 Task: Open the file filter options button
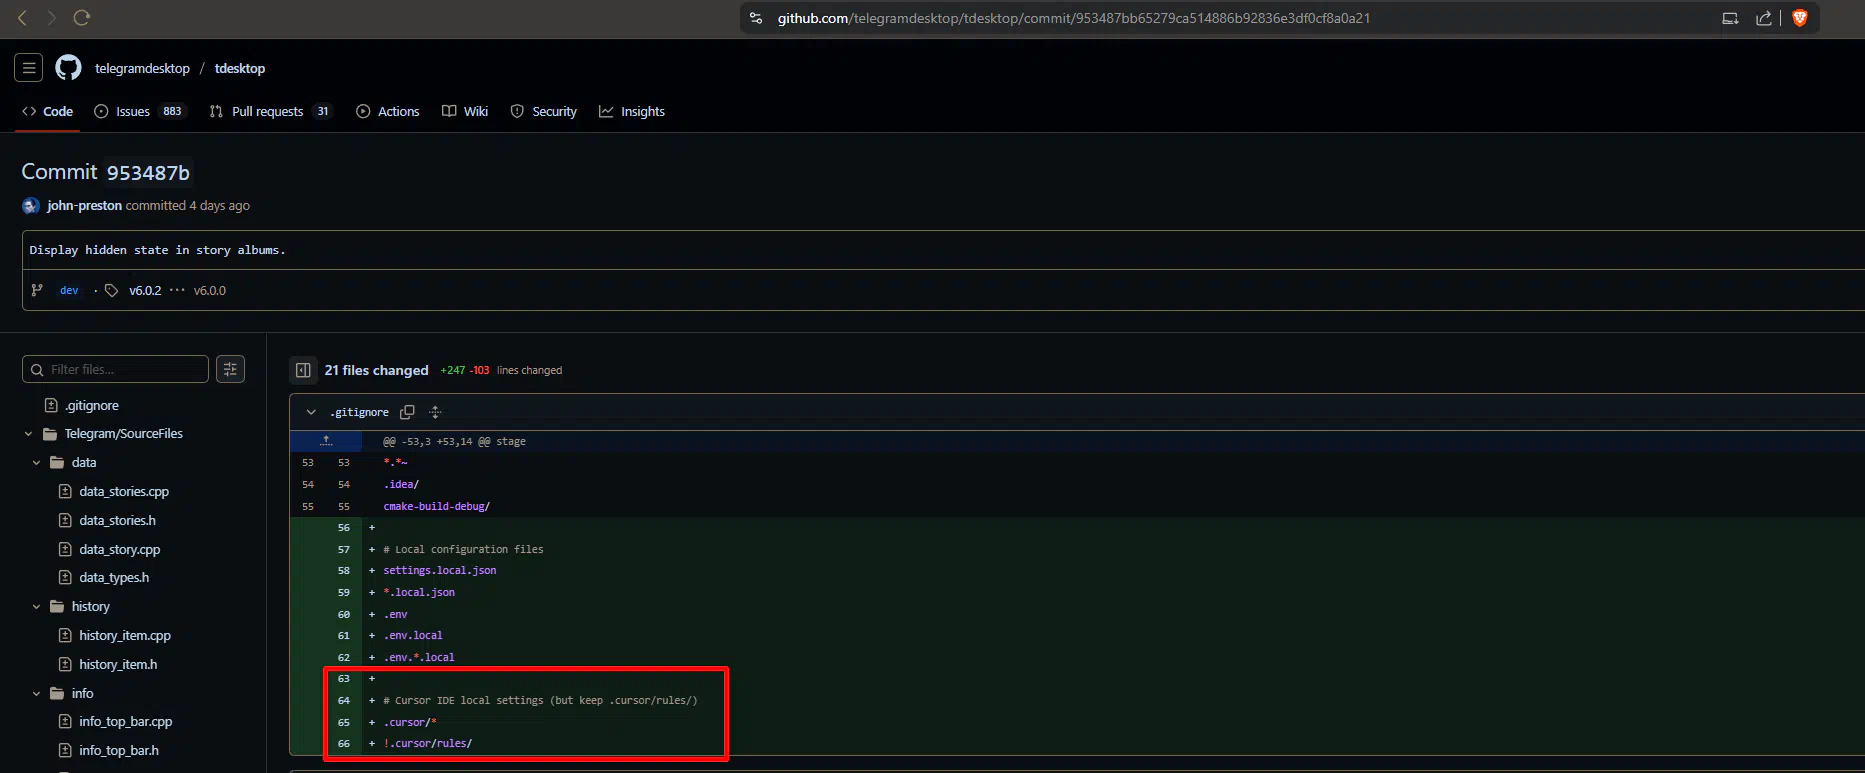231,369
